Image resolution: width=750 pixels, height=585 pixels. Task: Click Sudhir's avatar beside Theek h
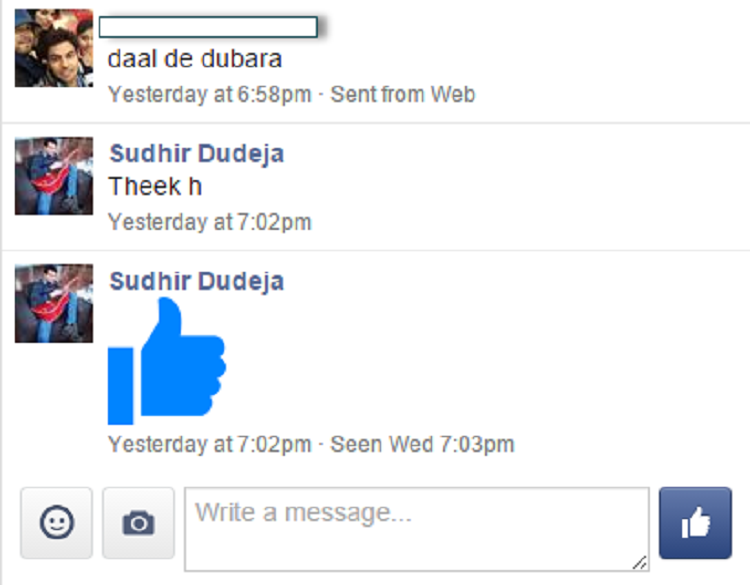[54, 176]
